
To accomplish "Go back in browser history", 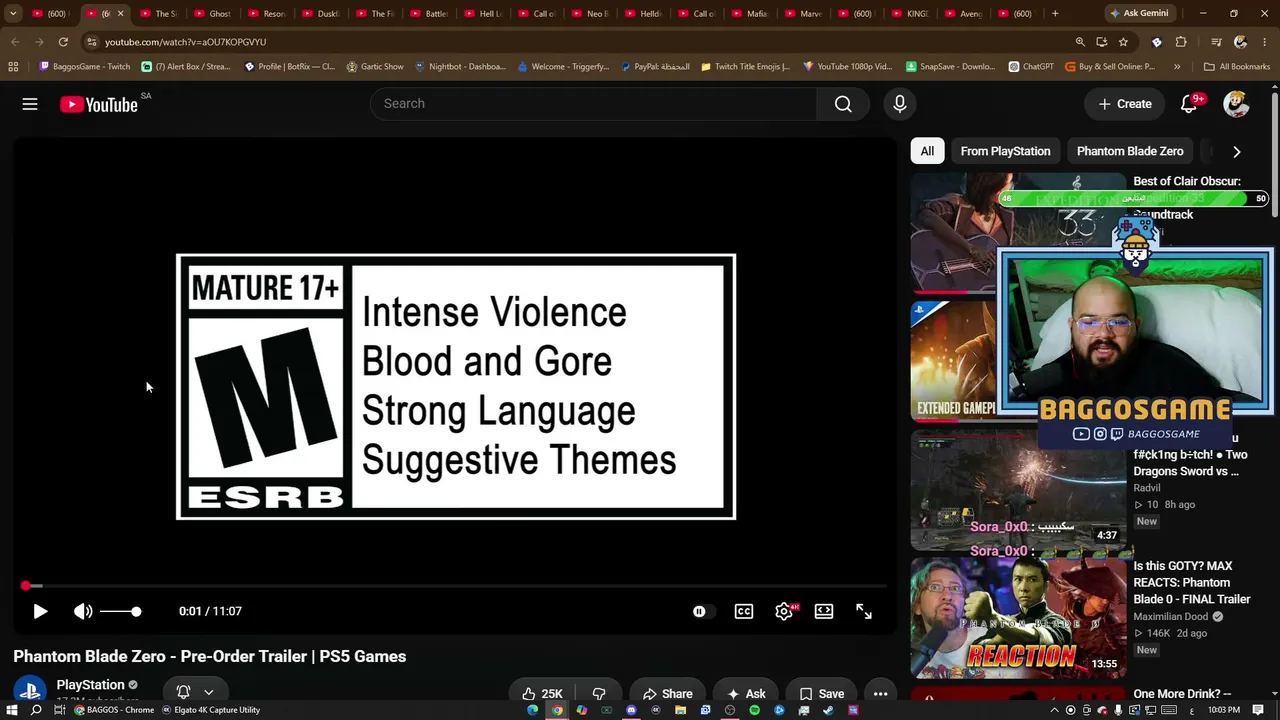I will tap(15, 42).
